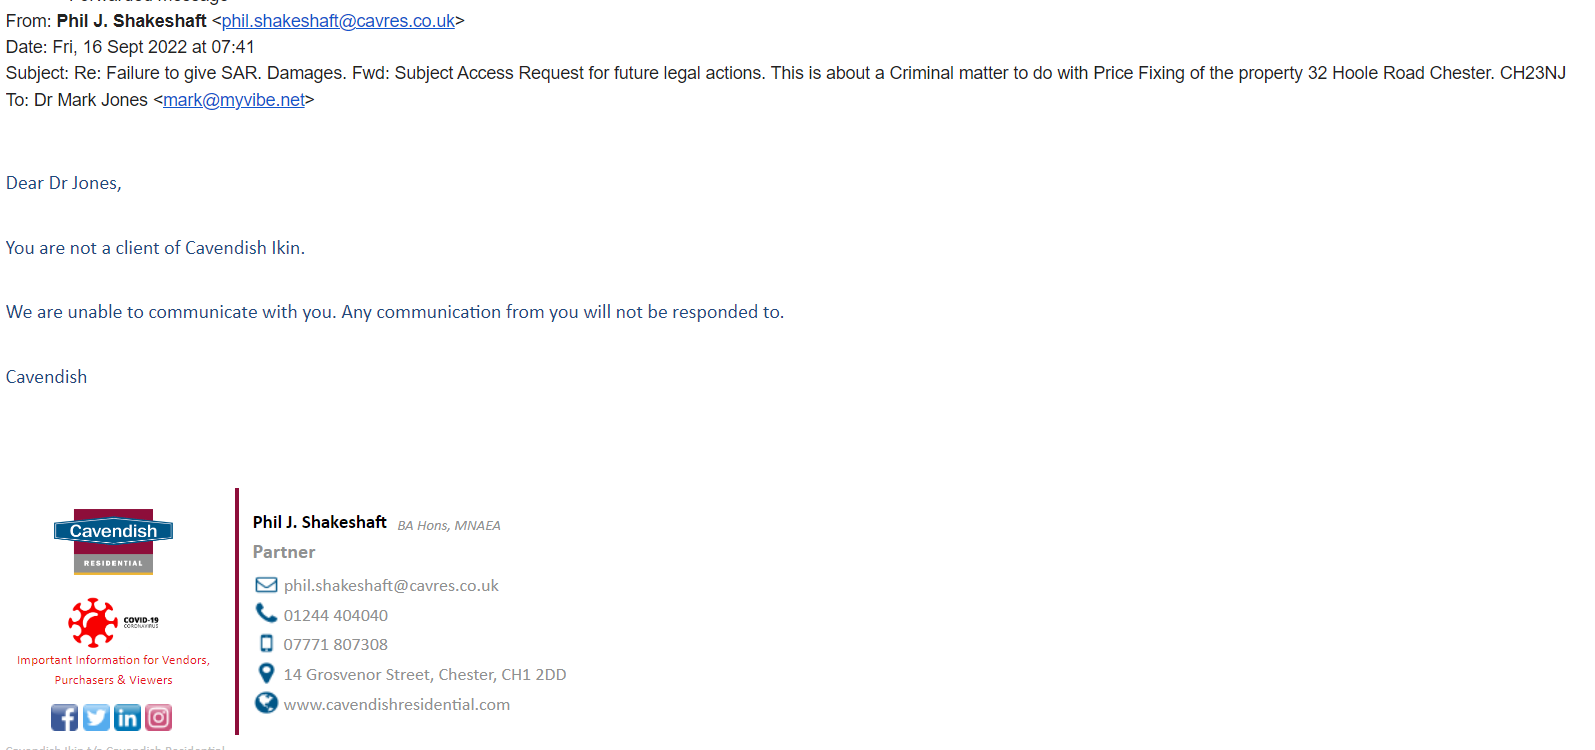Click the Cavendish Residential logo

coord(113,542)
